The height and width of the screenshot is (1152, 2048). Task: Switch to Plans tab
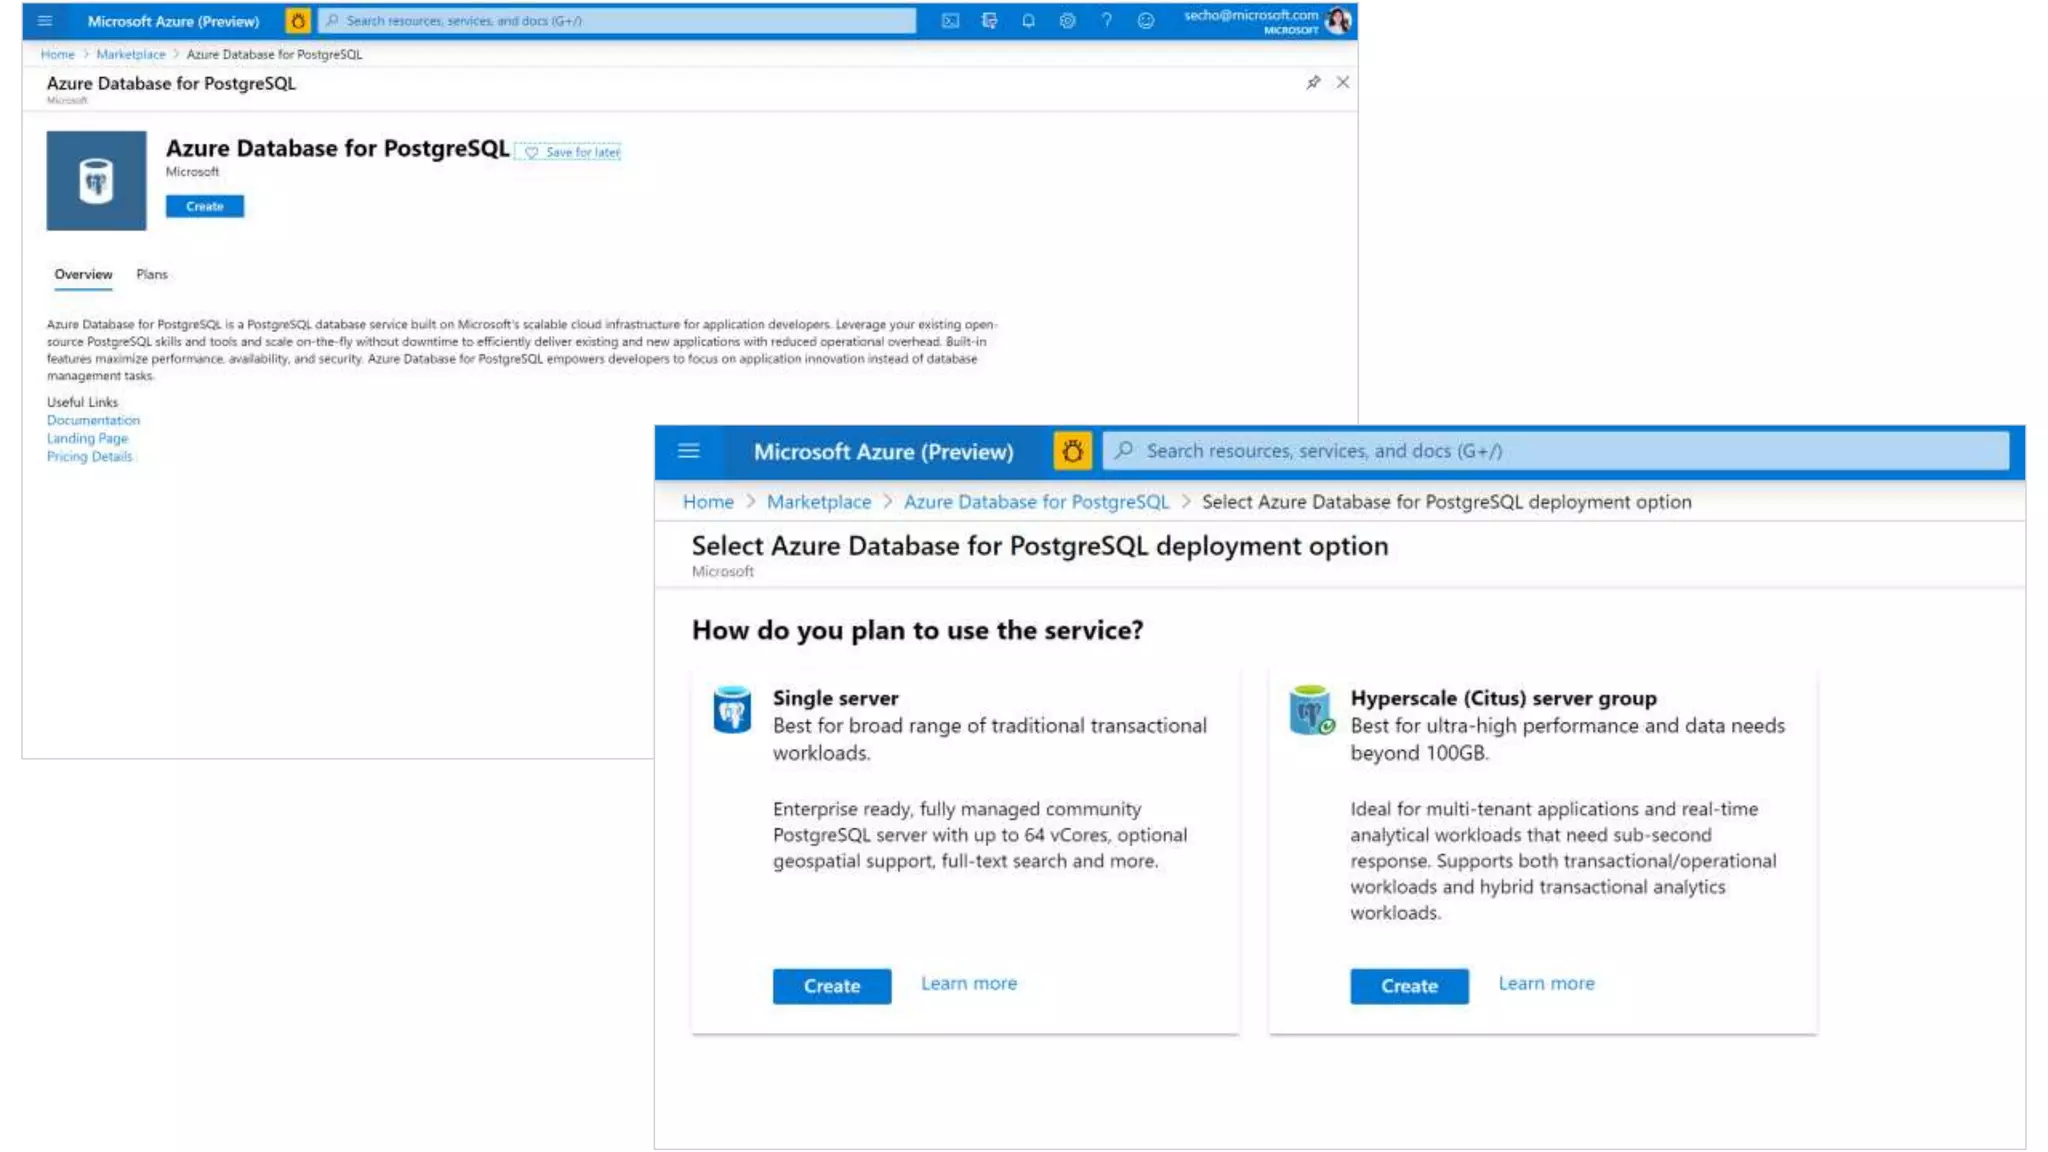tap(152, 274)
